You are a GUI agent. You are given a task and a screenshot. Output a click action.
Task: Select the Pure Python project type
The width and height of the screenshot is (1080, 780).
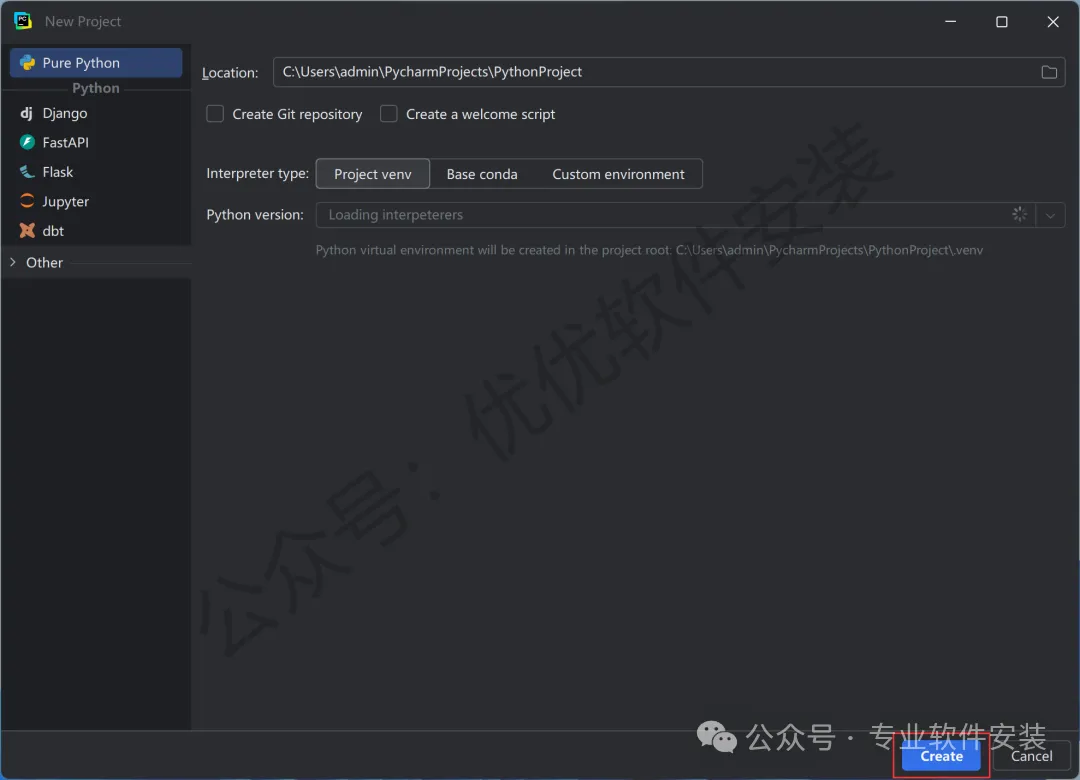96,63
